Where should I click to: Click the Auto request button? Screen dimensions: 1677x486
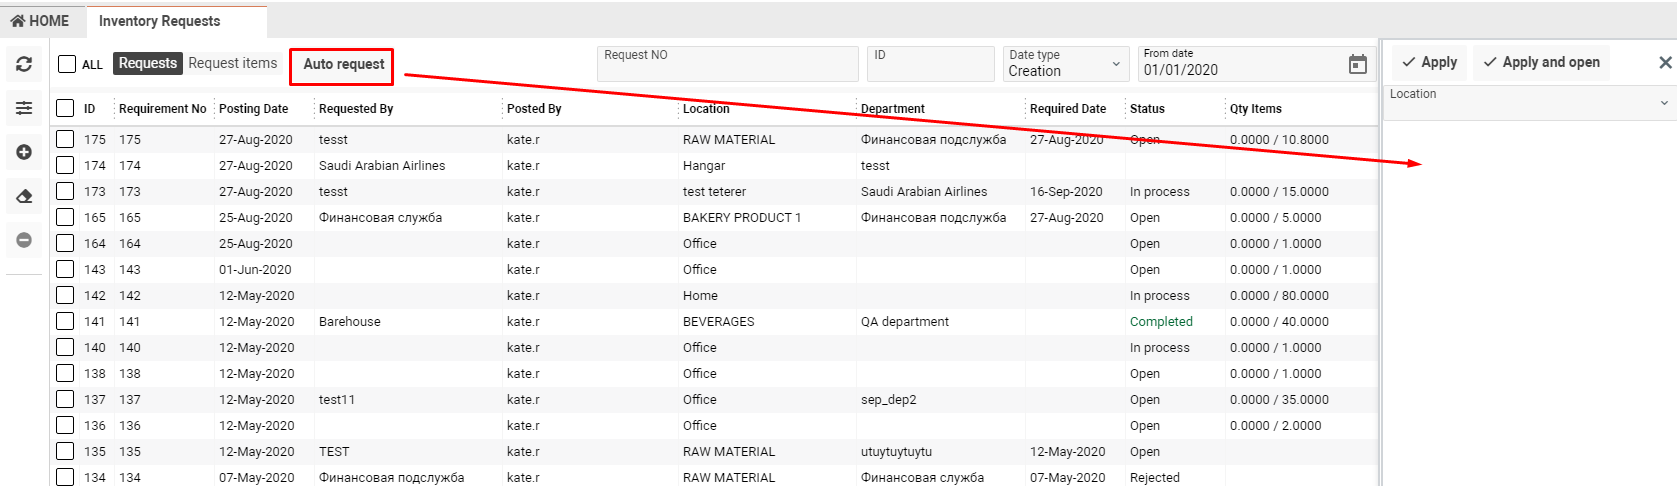[343, 64]
